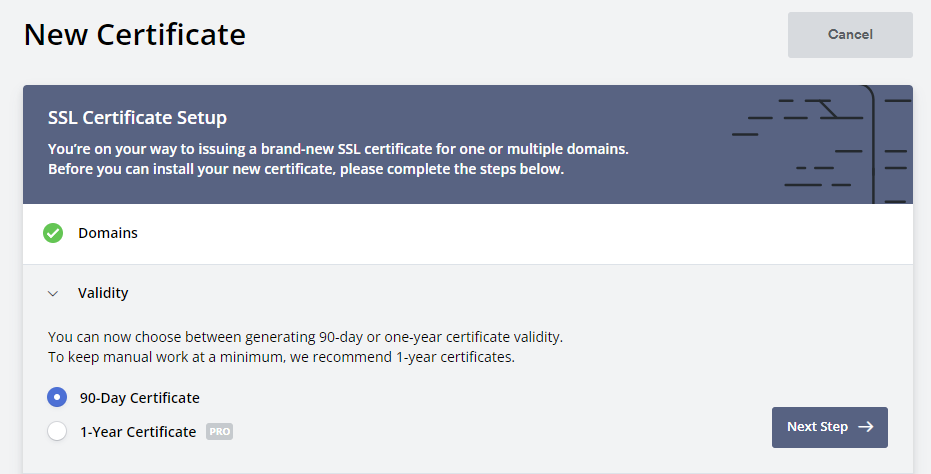931x474 pixels.
Task: Click the PRO badge
Action: pos(220,431)
